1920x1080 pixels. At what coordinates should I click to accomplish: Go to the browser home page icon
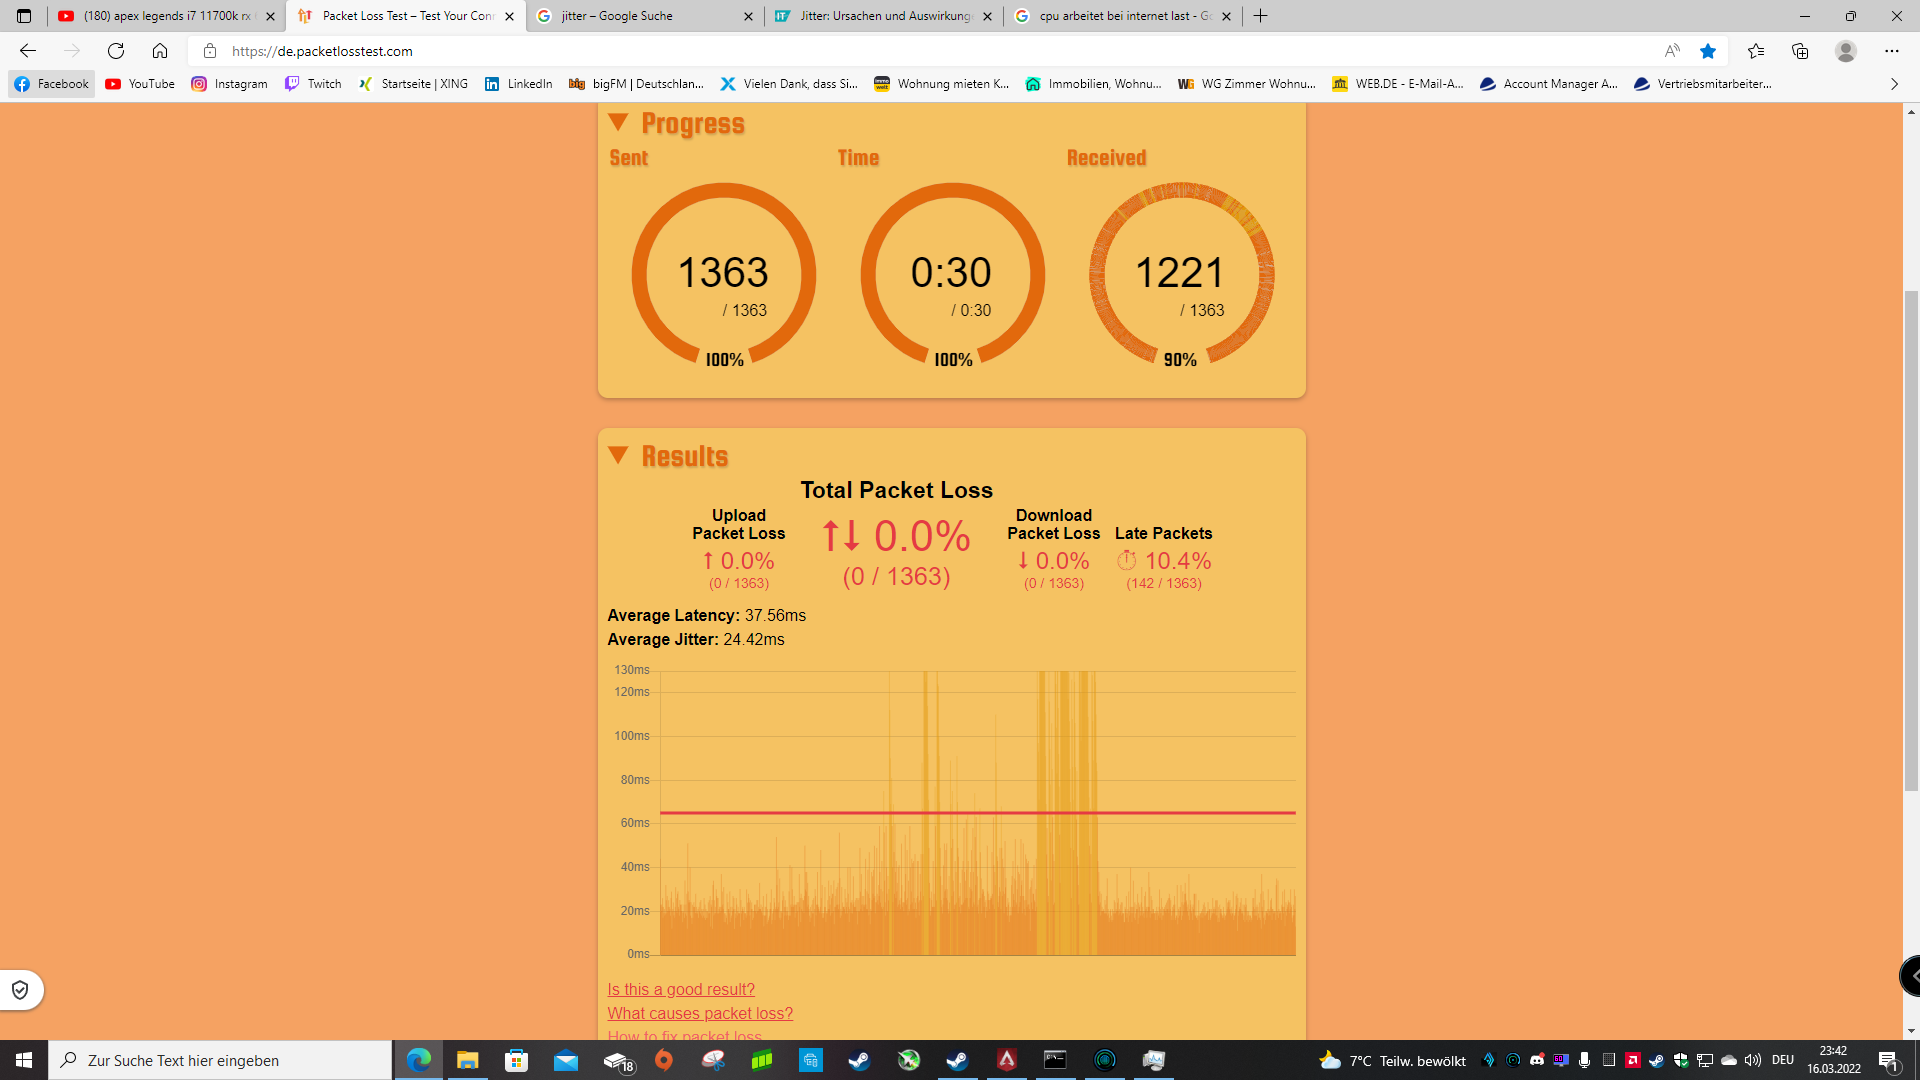coord(160,51)
